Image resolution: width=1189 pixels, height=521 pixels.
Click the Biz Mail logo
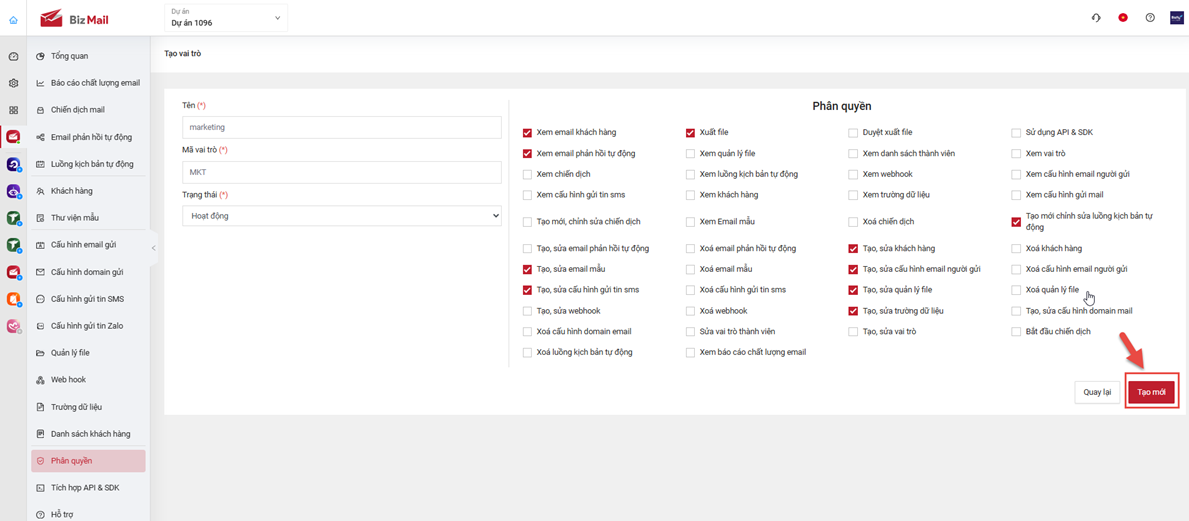click(75, 19)
